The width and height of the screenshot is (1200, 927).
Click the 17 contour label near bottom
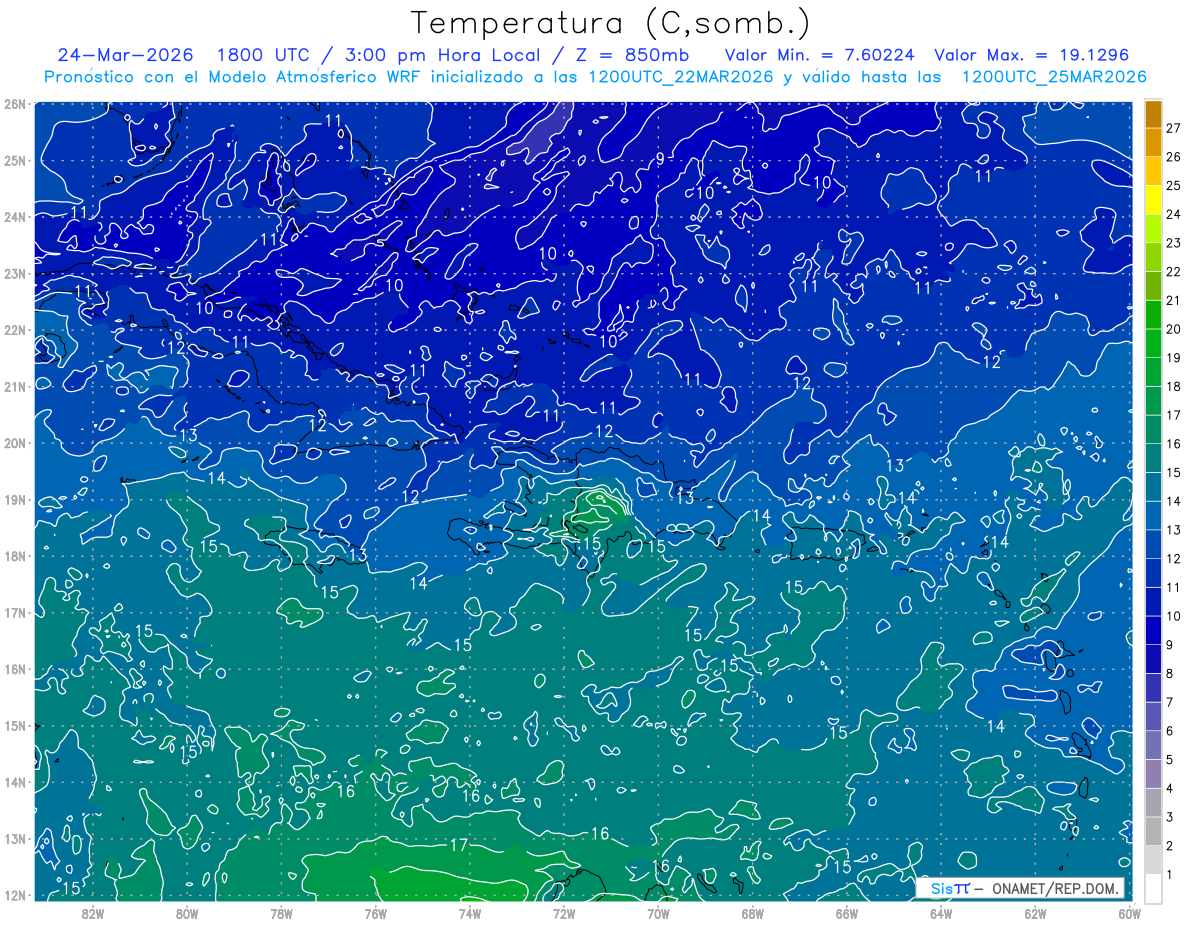[x=458, y=845]
